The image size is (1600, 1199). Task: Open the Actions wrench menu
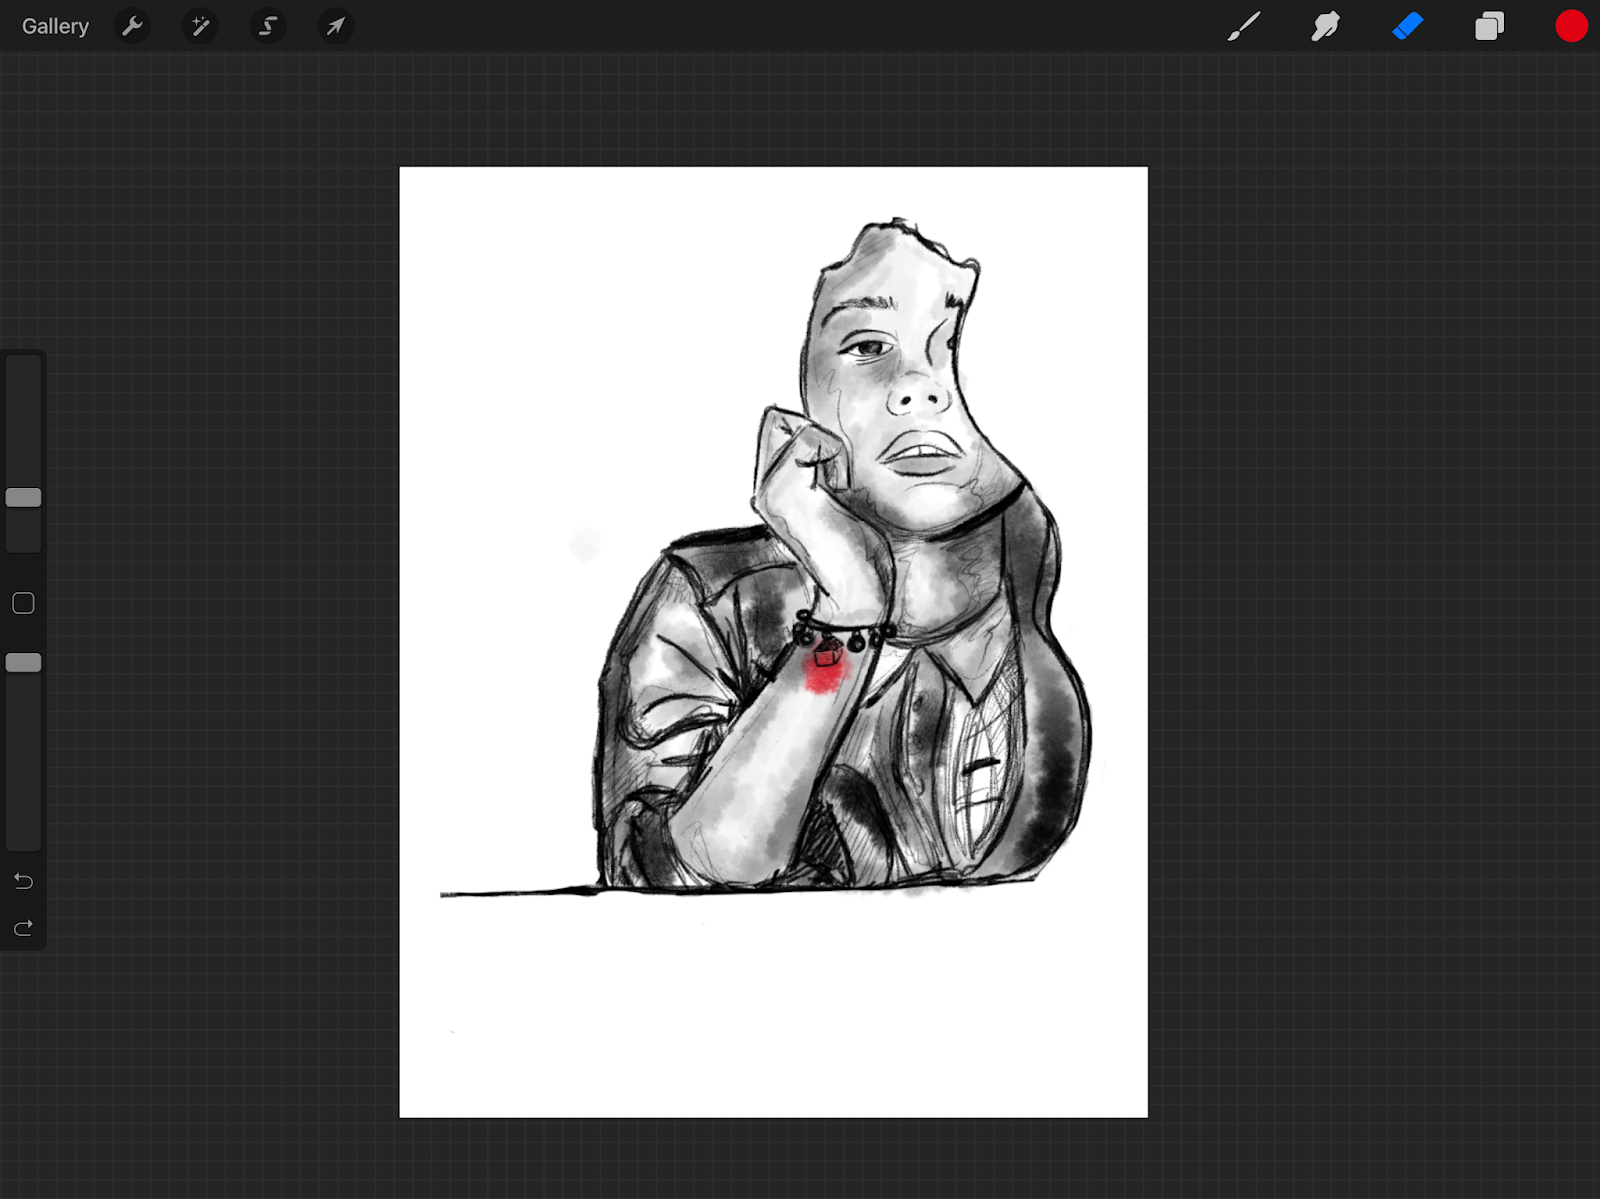coord(132,26)
